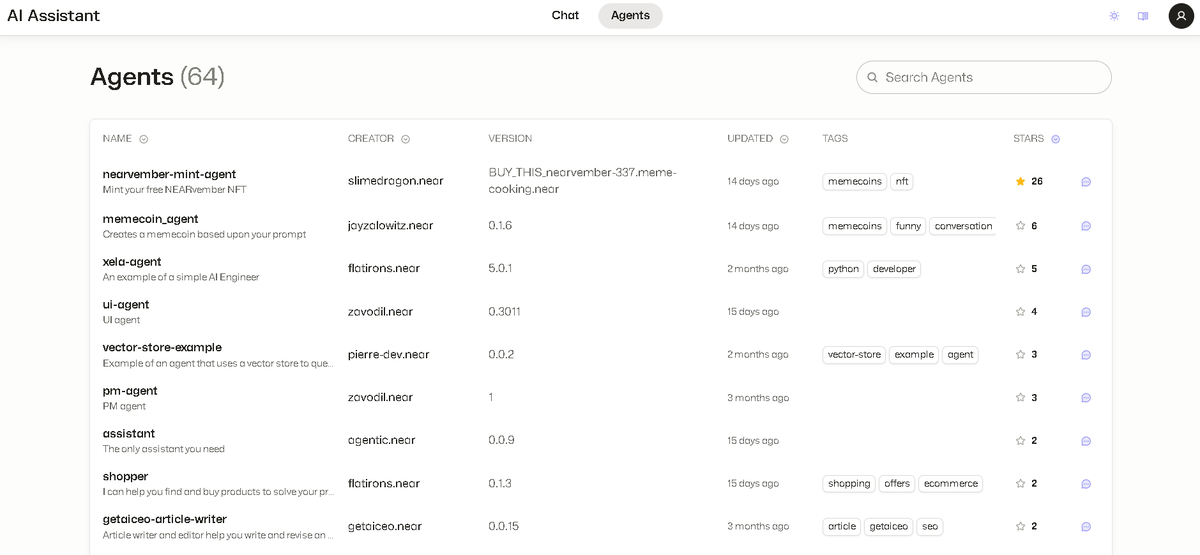The width and height of the screenshot is (1200, 555).
Task: Star the shopper agent
Action: point(1020,484)
